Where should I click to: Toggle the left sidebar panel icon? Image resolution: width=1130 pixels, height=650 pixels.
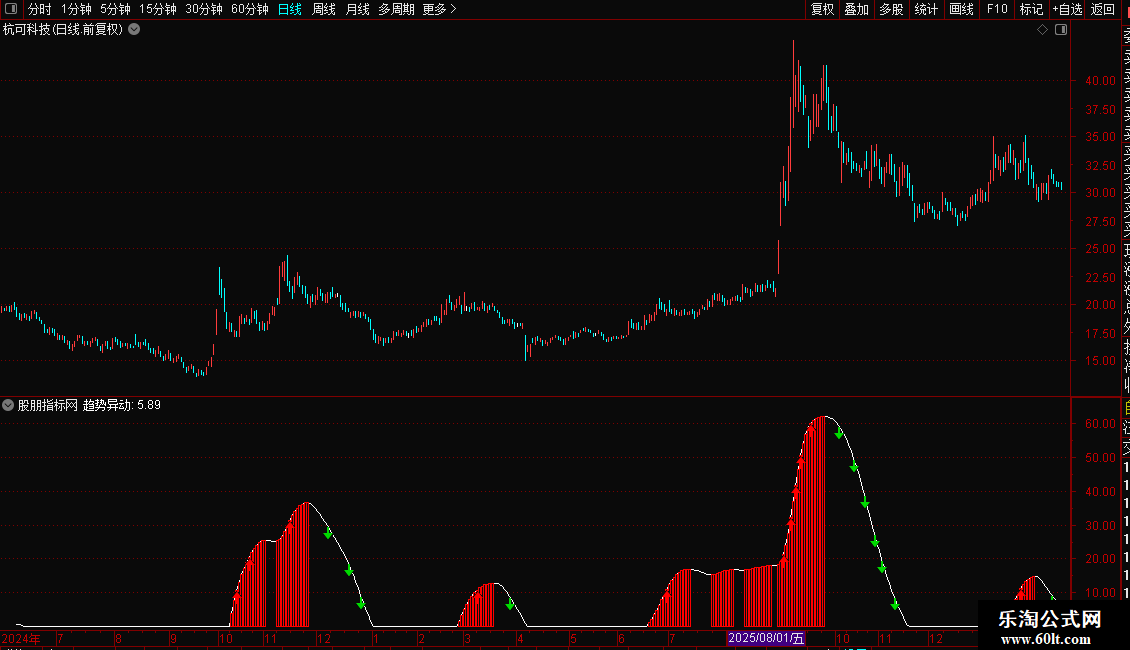[x=11, y=9]
